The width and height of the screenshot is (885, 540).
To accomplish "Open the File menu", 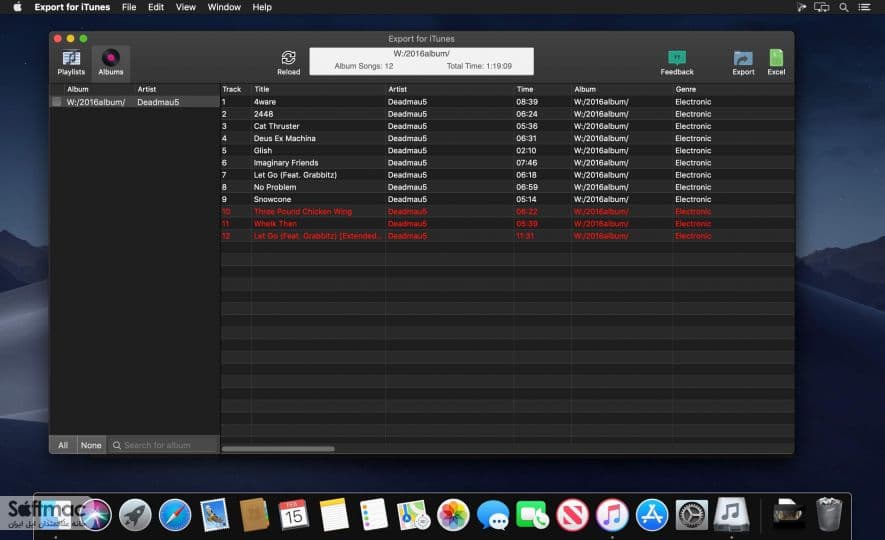I will tap(129, 7).
